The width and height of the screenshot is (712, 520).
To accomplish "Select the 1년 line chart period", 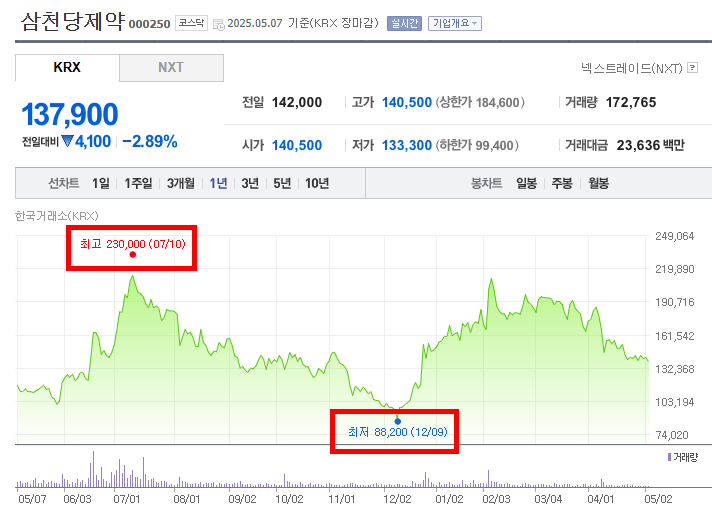I will (218, 183).
